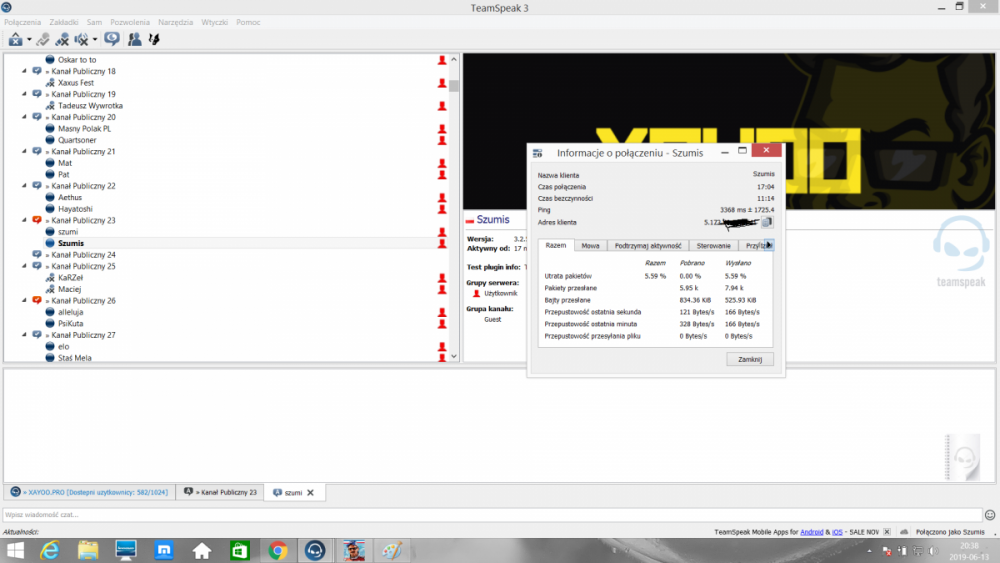Select user Masny Polak PL

pyautogui.click(x=84, y=129)
